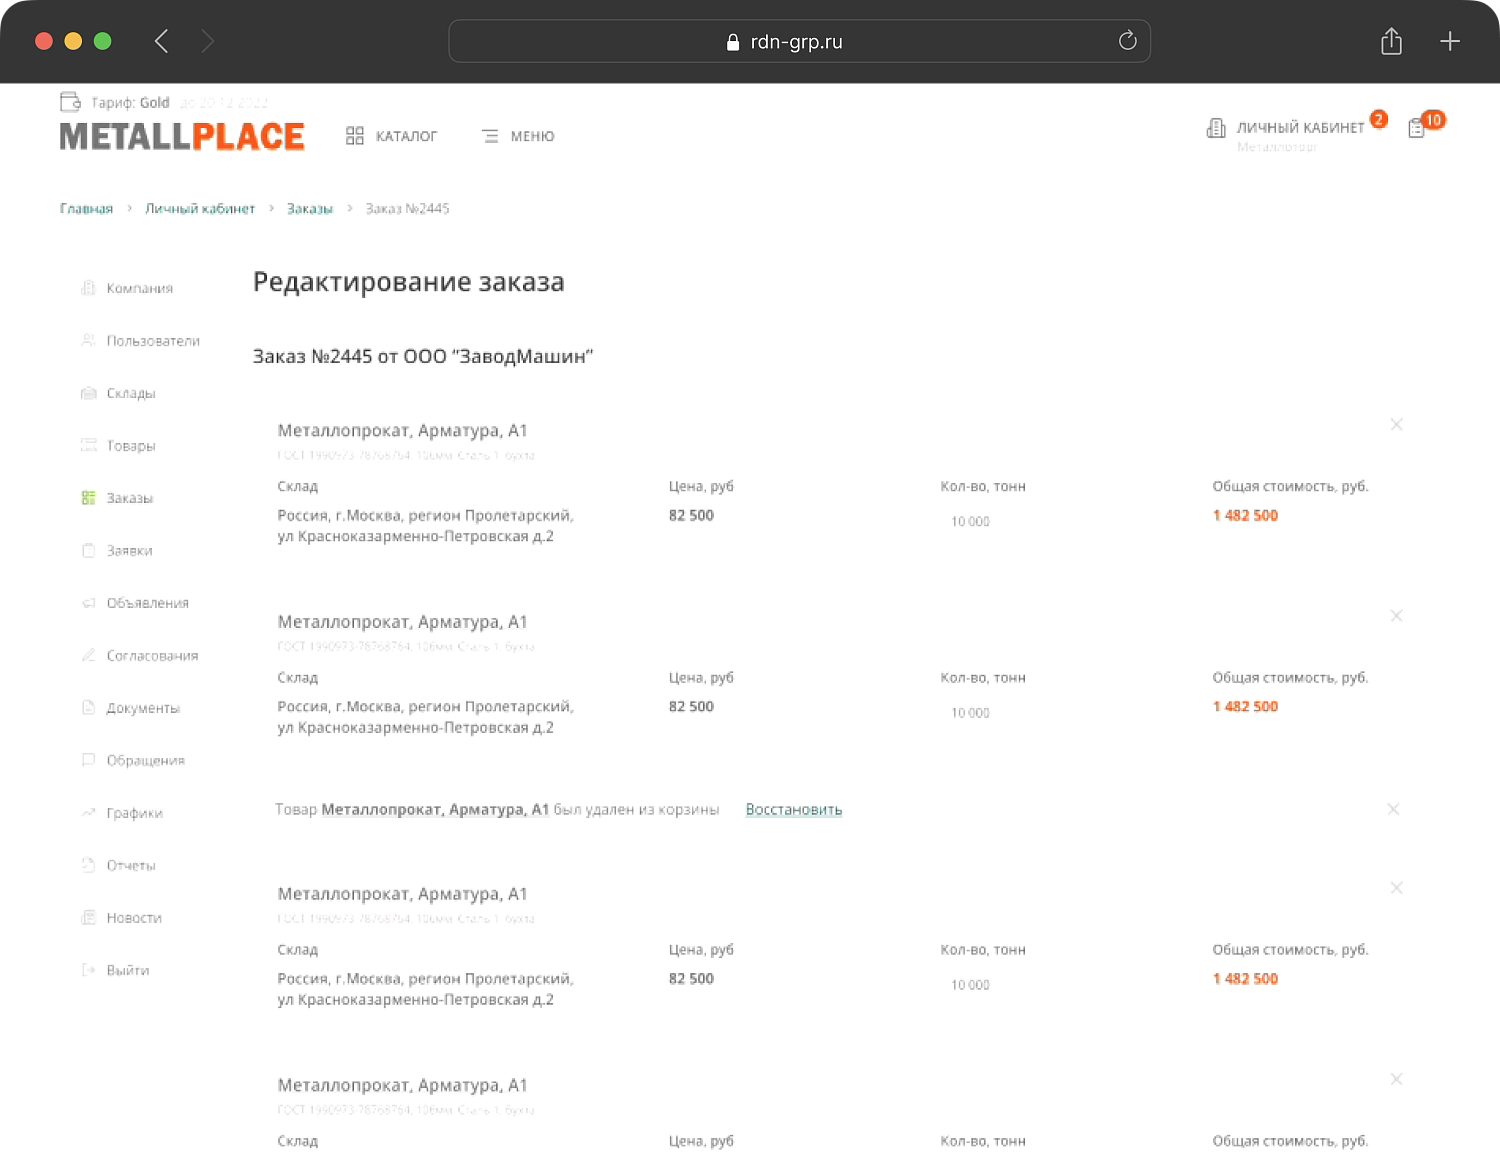Click the Графики chart icon in sidebar
The image size is (1500, 1172).
[x=89, y=813]
